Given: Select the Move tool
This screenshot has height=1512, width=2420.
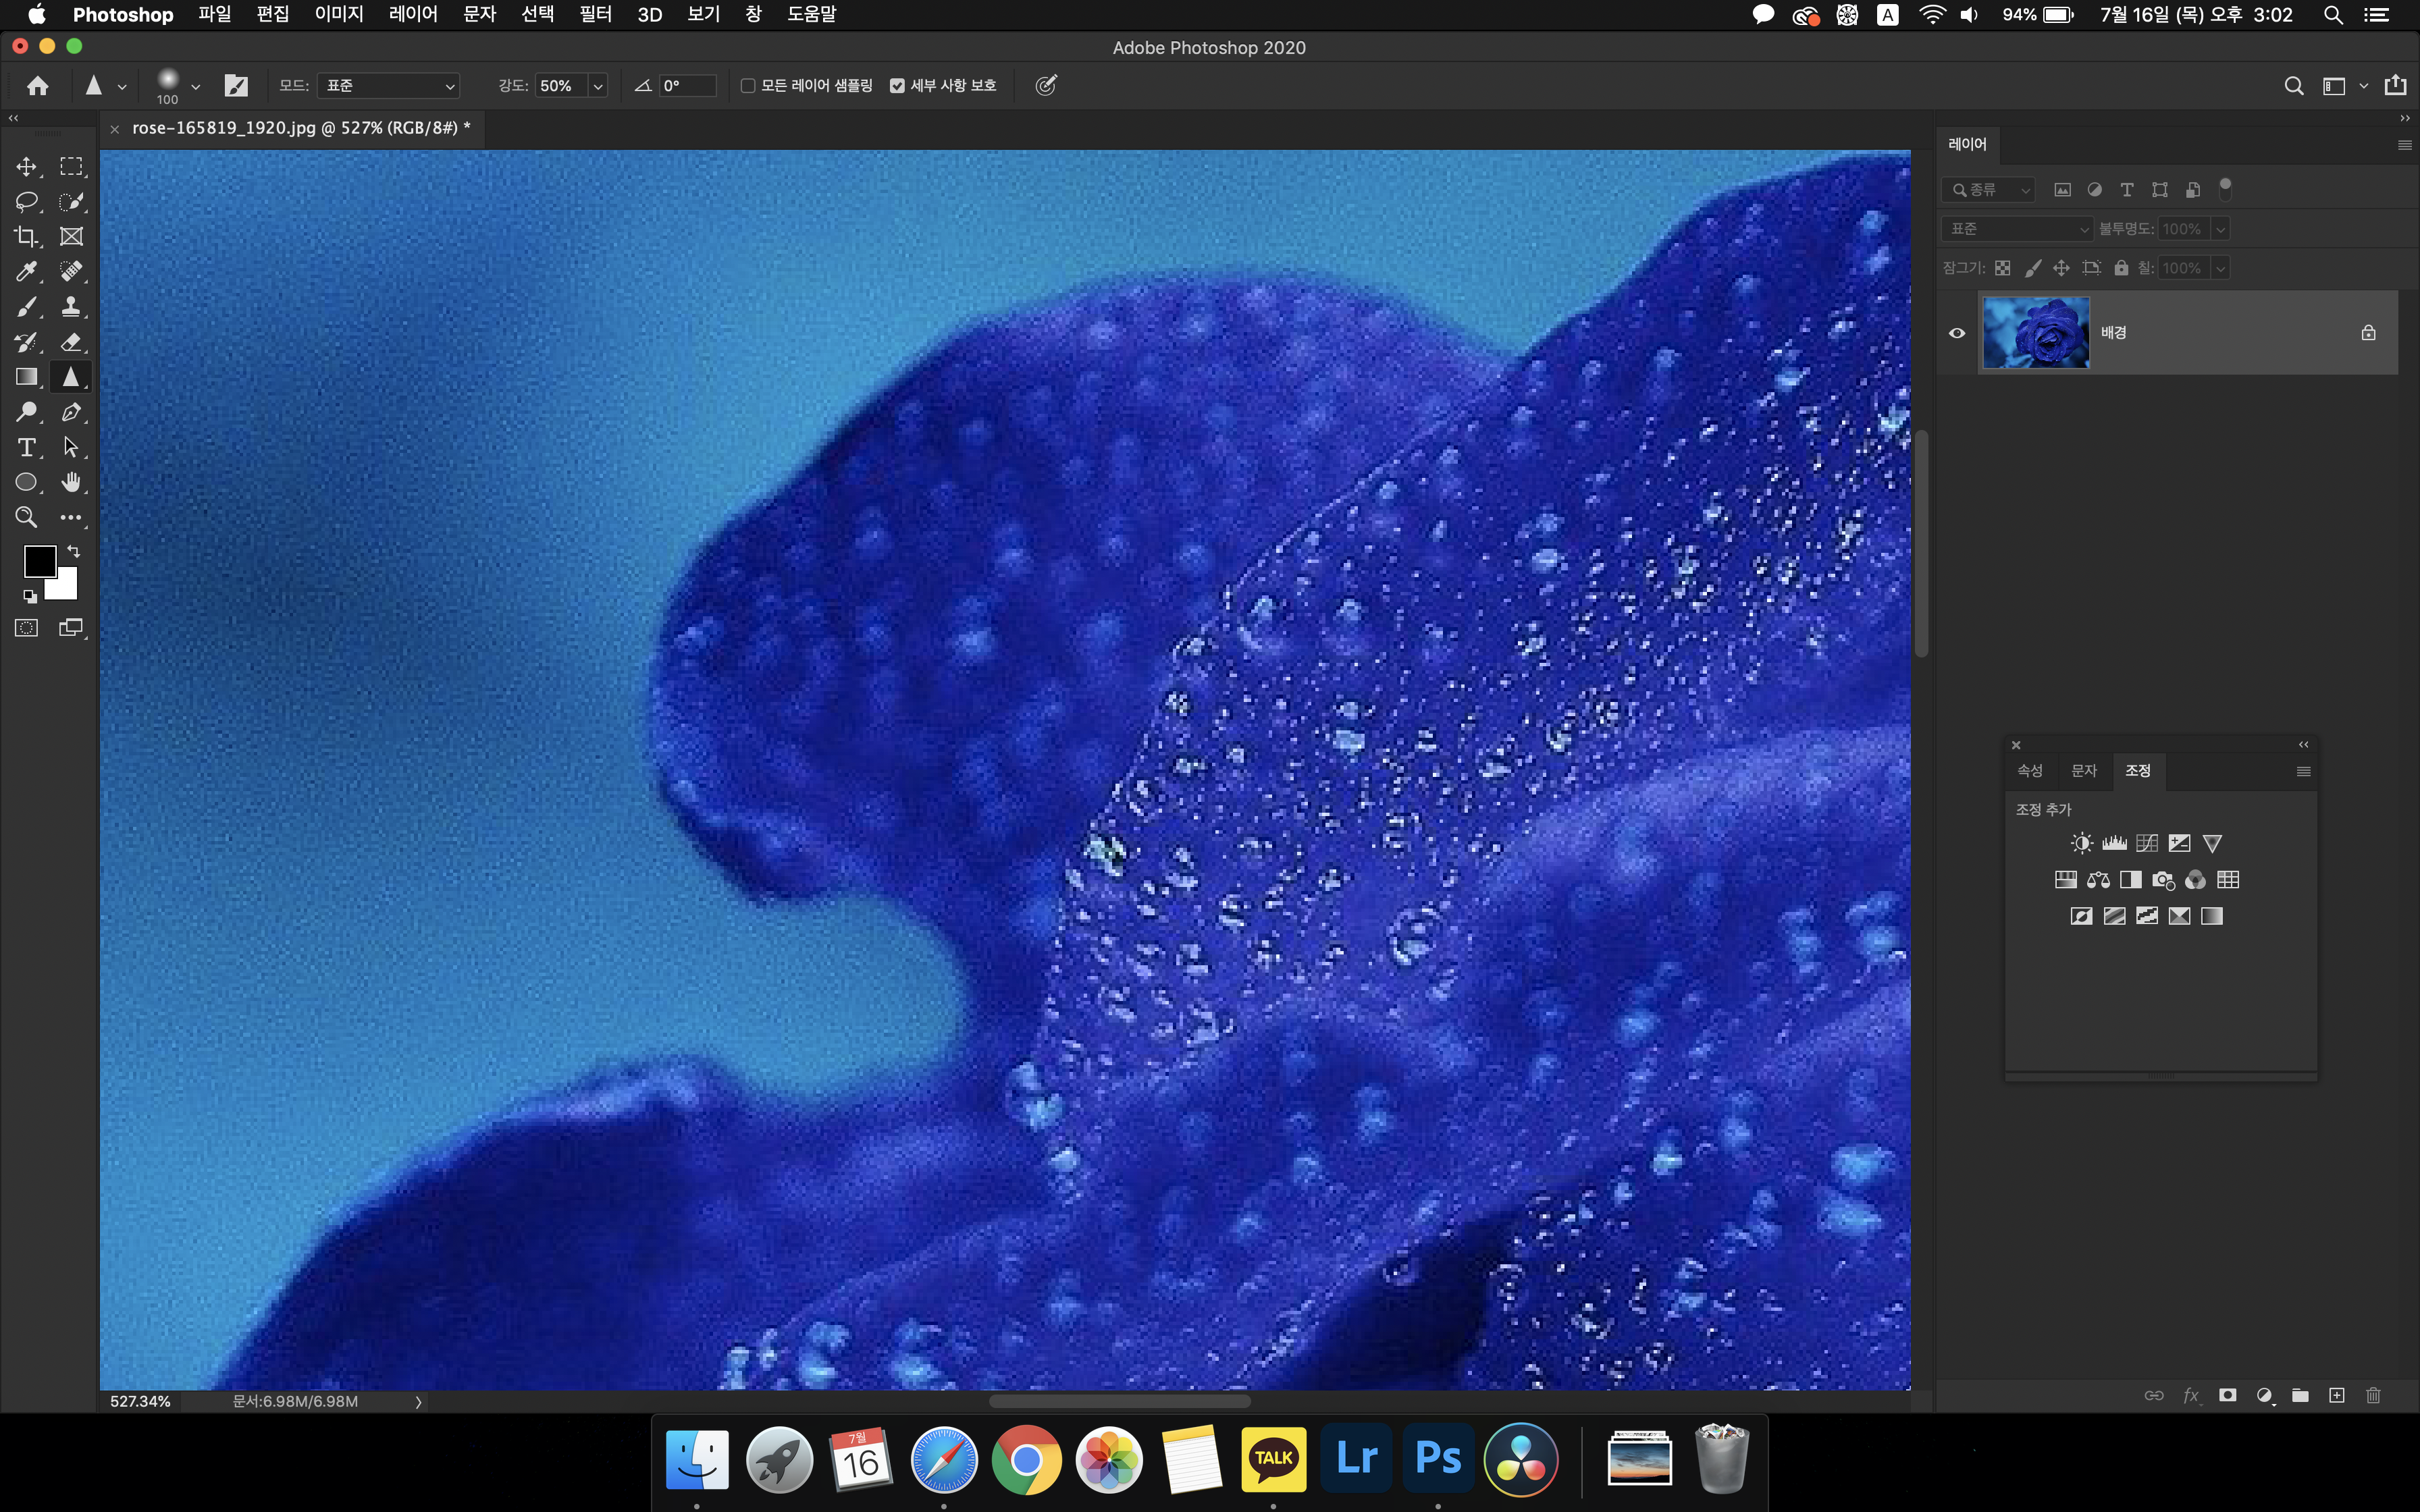Looking at the screenshot, I should point(27,166).
